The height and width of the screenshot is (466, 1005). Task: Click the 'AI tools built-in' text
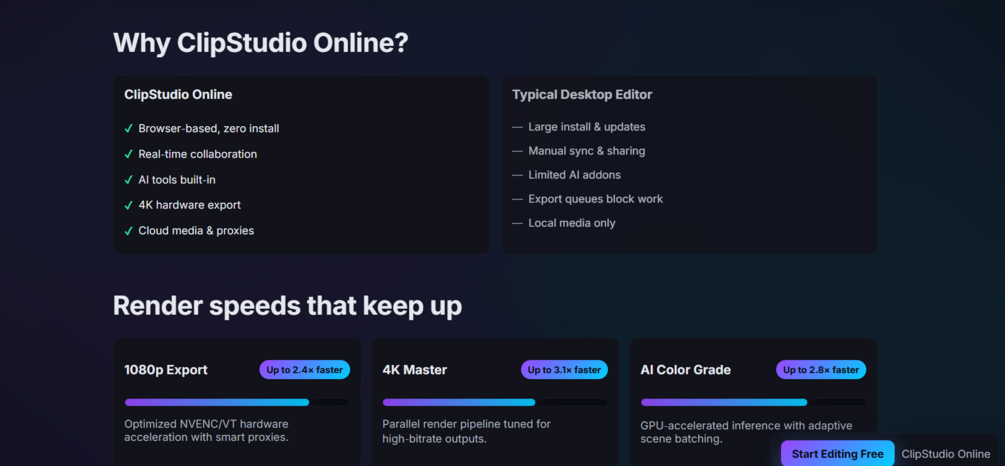[x=177, y=180]
